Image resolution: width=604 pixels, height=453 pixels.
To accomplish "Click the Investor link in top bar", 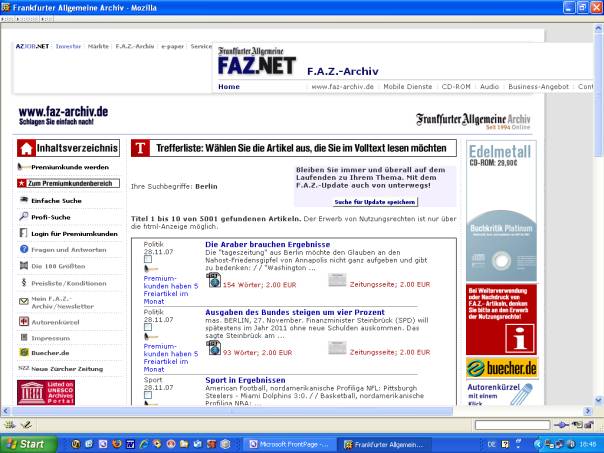I will click(x=68, y=46).
